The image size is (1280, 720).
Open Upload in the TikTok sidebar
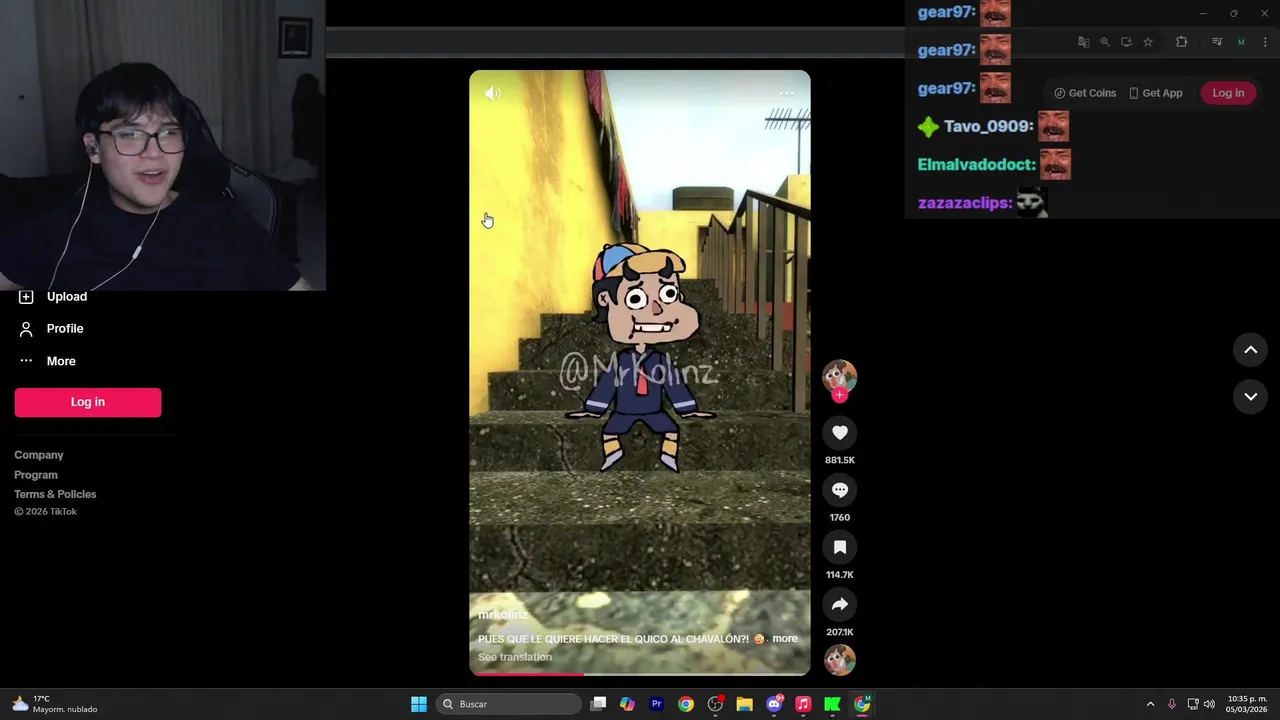(x=53, y=296)
